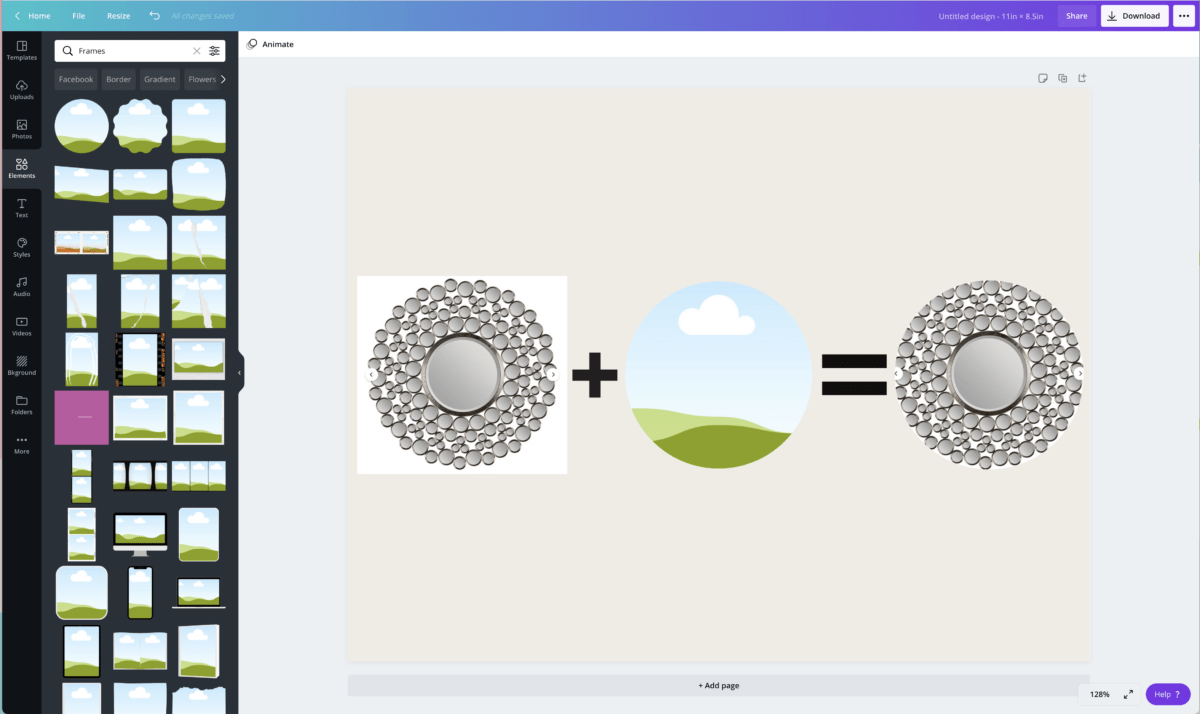
Task: Click the Share button
Action: coord(1076,16)
